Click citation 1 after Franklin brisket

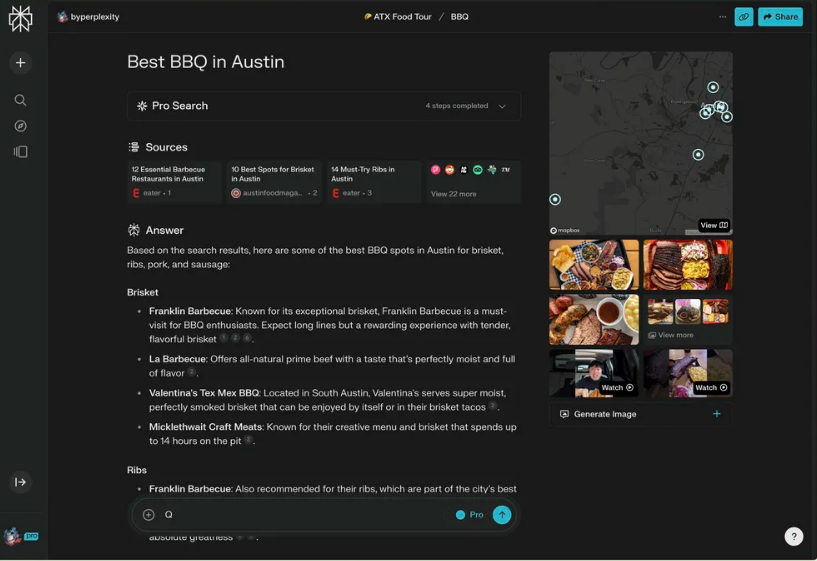[x=224, y=338]
